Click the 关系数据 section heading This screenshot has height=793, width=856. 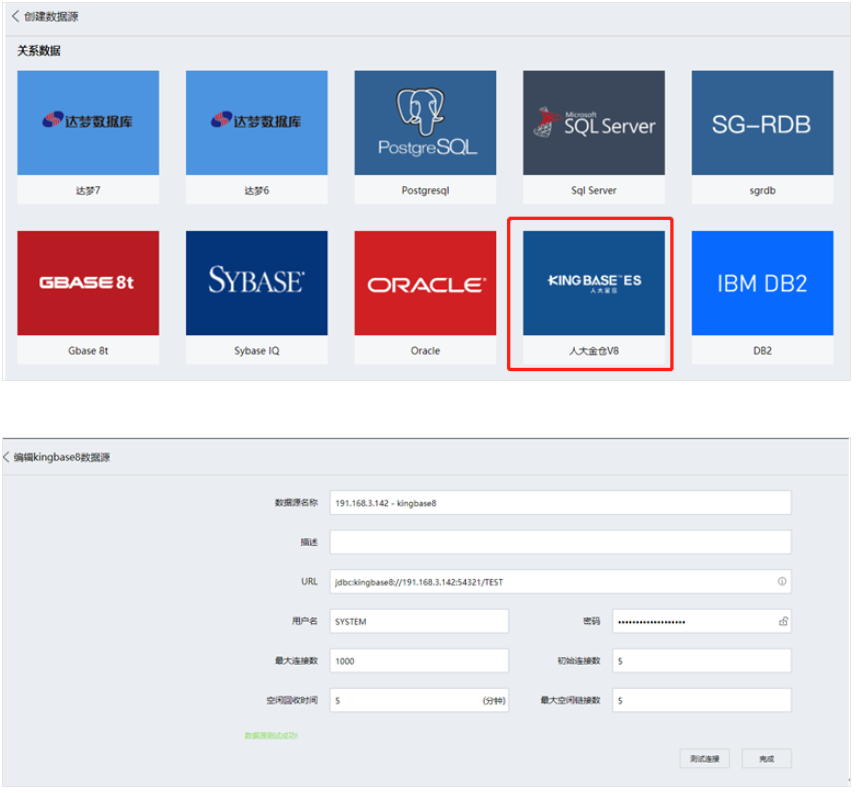pyautogui.click(x=39, y=51)
